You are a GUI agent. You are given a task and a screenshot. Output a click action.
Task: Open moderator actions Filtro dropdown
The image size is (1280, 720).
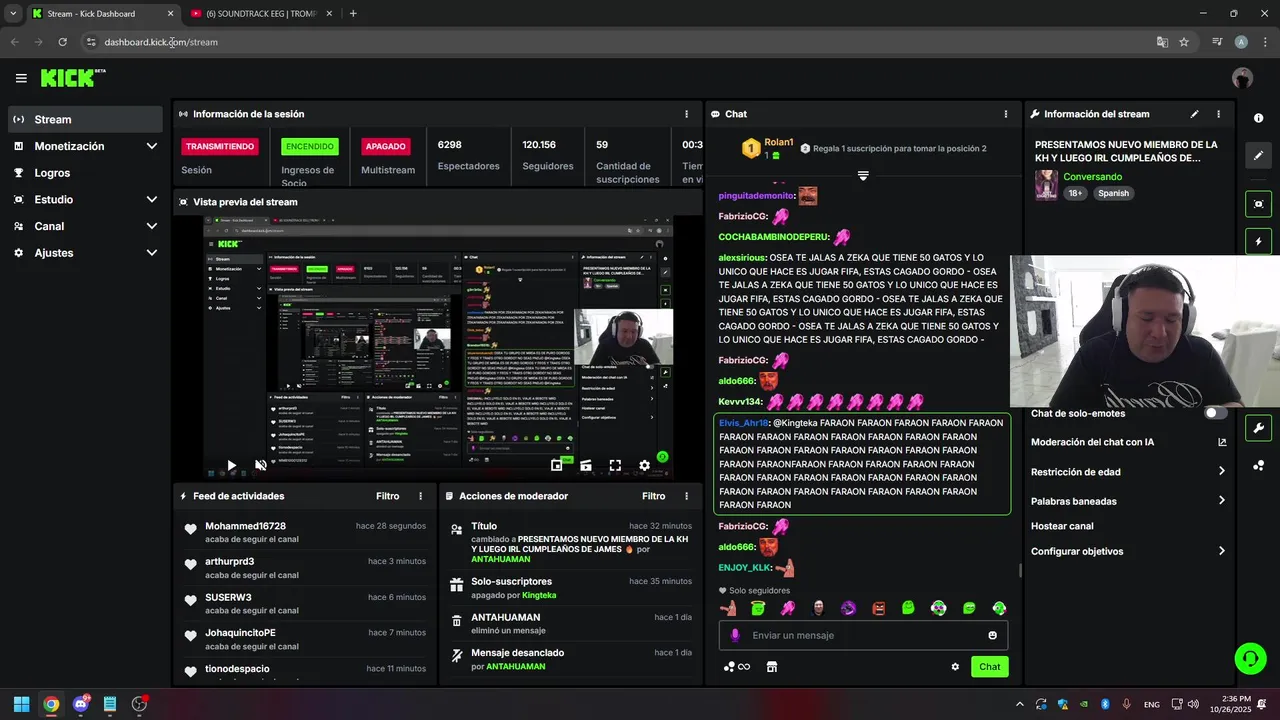point(653,496)
